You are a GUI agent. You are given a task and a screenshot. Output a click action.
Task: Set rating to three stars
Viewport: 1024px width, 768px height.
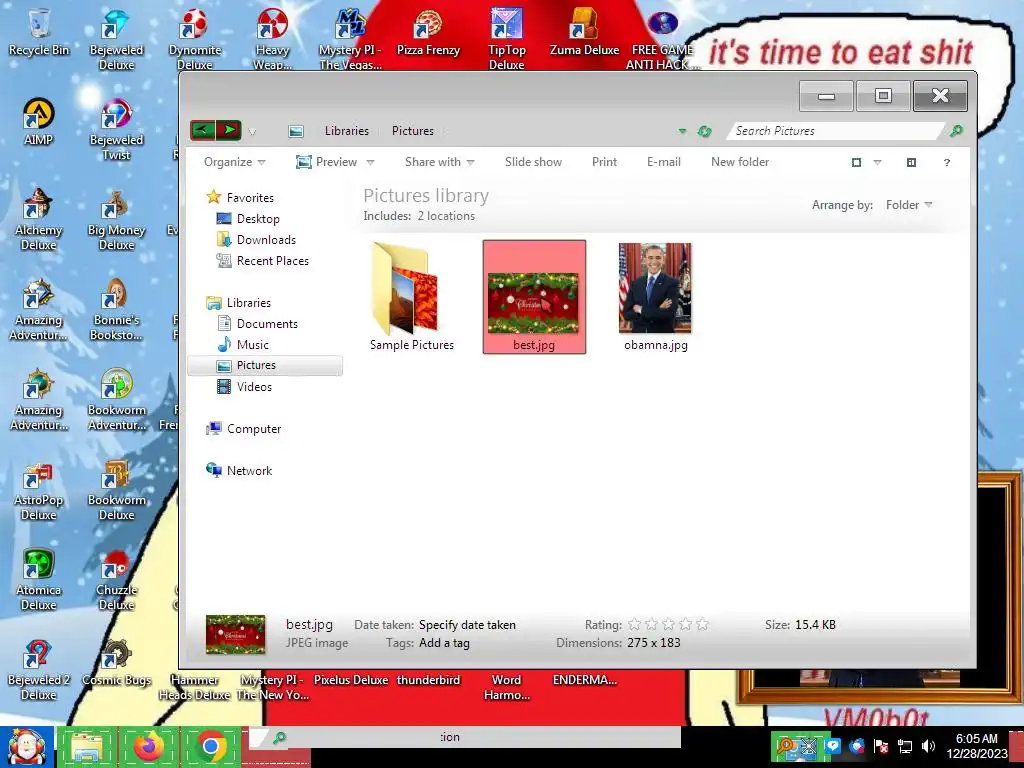[x=668, y=624]
